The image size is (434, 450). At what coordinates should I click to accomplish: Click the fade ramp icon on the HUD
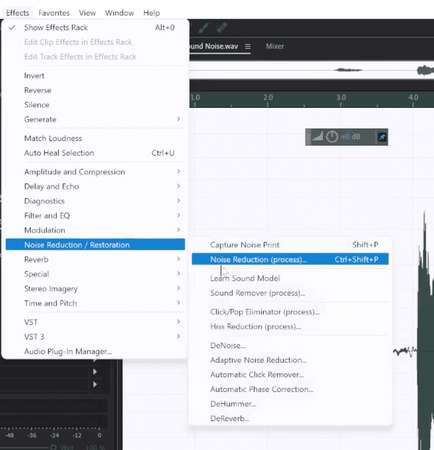317,137
